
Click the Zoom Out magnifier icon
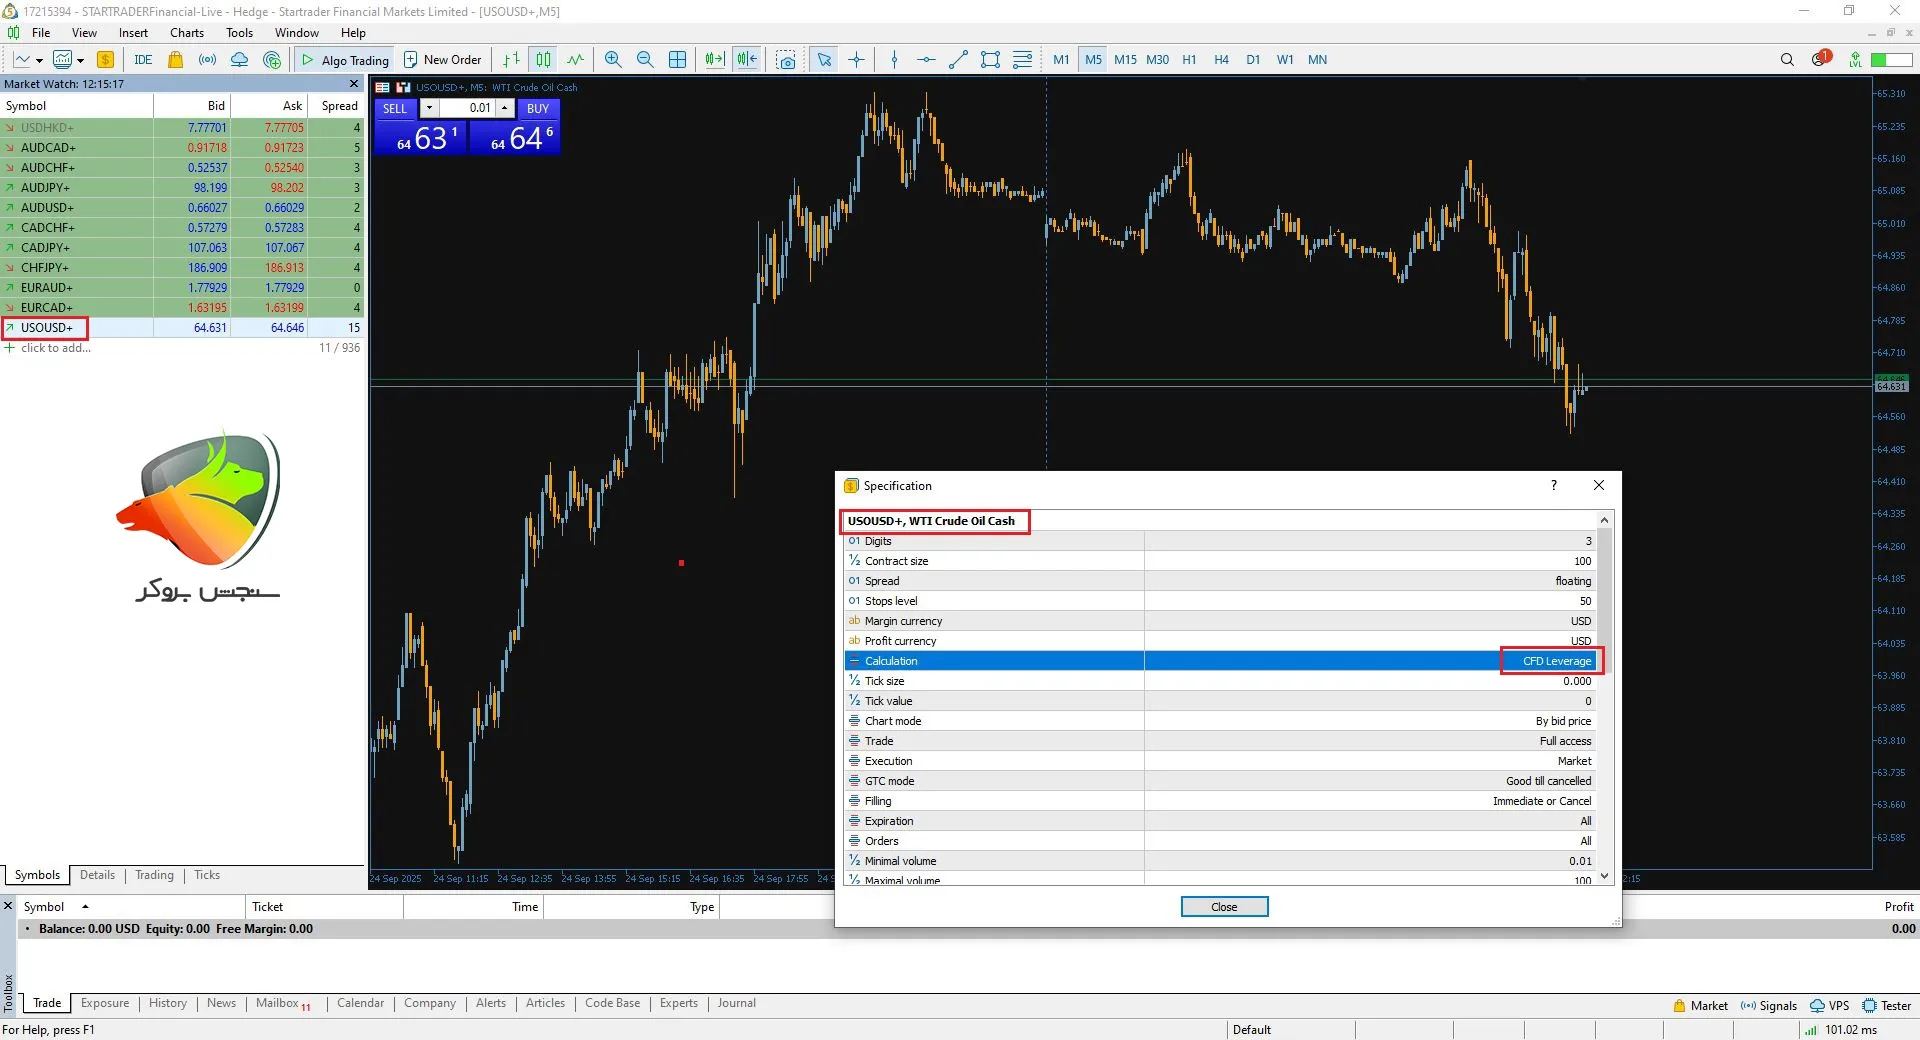[x=645, y=60]
